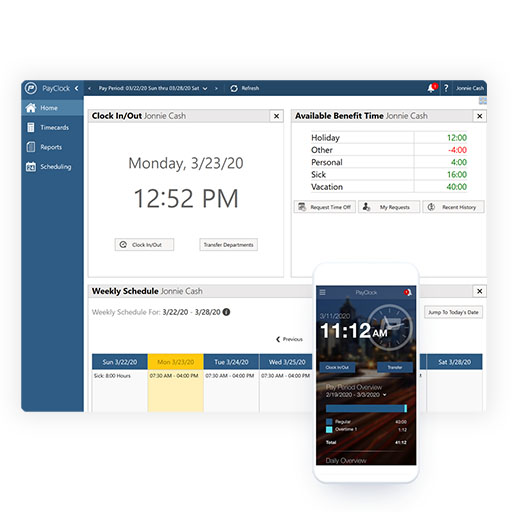The width and height of the screenshot is (512, 512).
Task: Click the phone's pay period progress bar
Action: coord(366,409)
